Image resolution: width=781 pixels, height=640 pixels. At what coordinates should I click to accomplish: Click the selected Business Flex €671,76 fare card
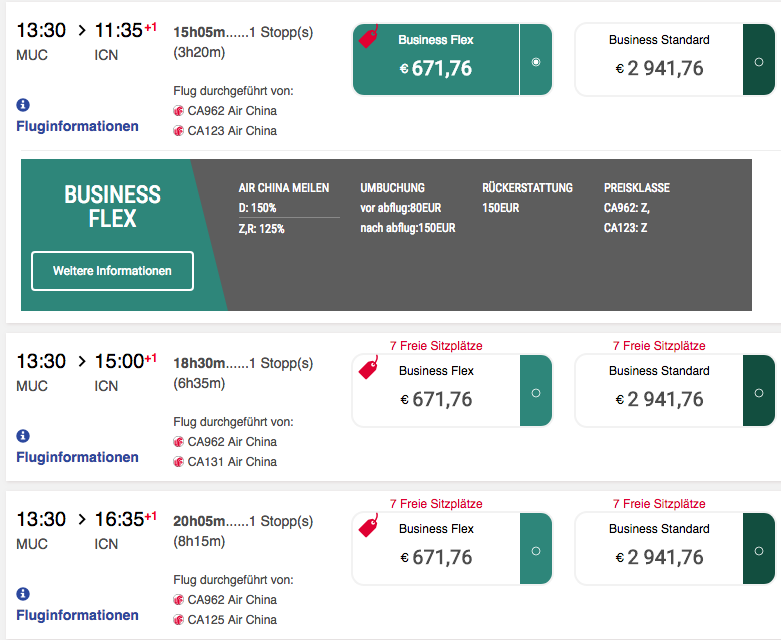[436, 60]
